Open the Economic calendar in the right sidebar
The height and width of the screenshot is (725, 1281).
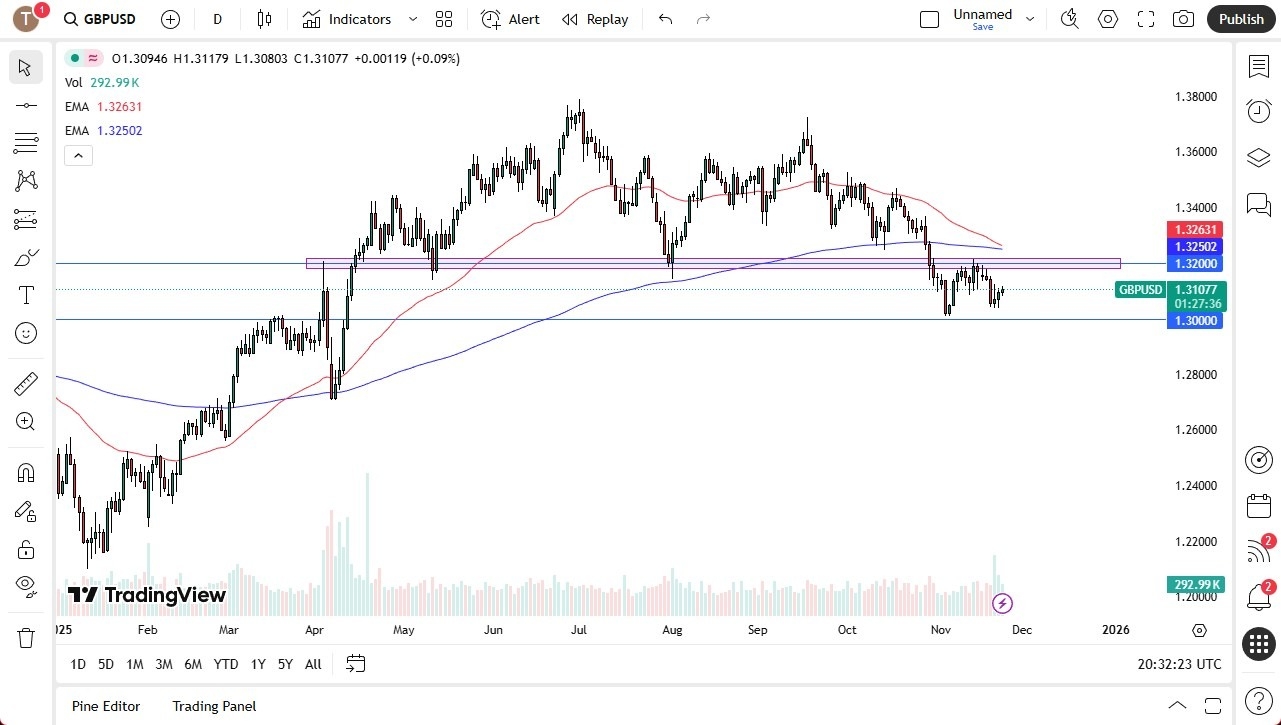point(1258,506)
